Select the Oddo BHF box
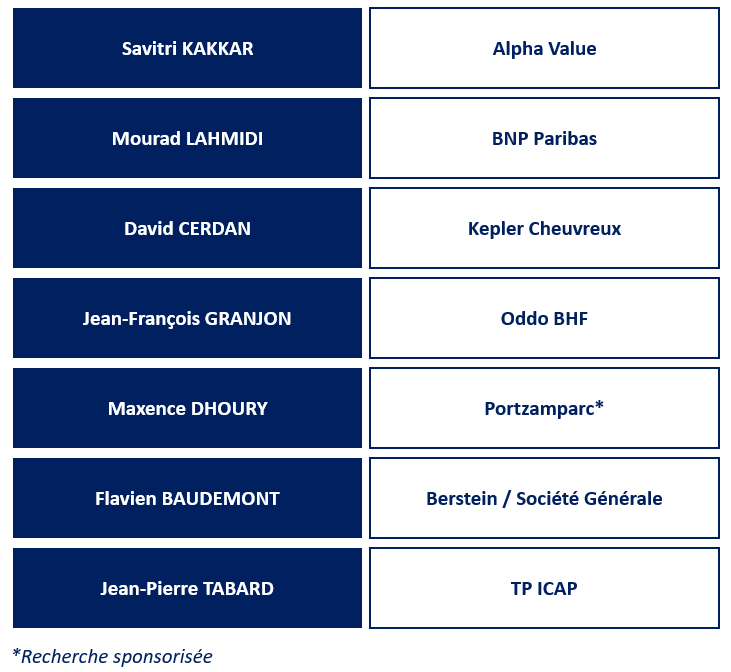 click(545, 318)
